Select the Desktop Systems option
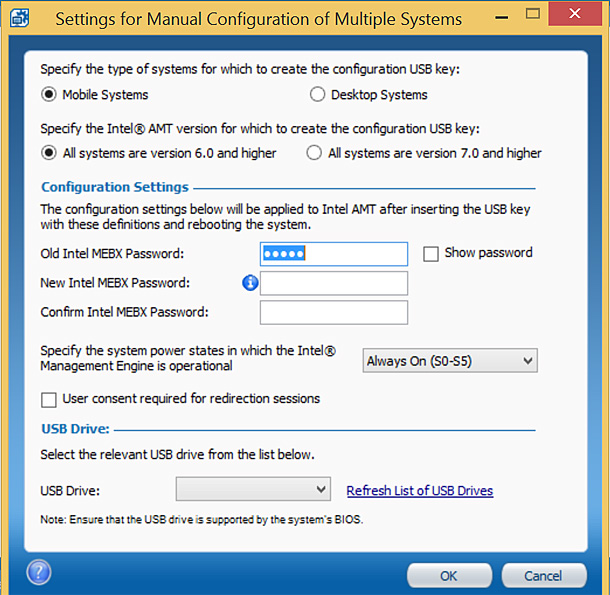Image resolution: width=610 pixels, height=595 pixels. [x=318, y=95]
